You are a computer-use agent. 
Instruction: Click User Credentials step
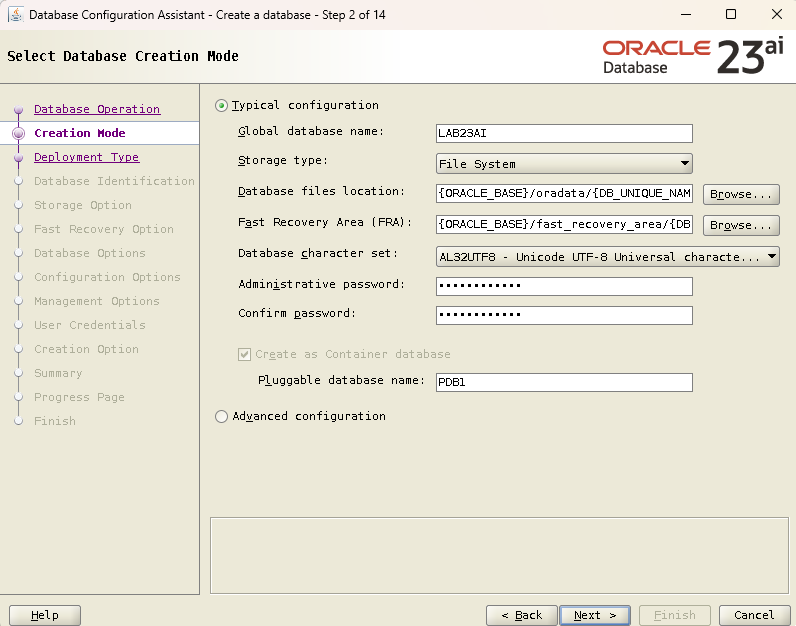[x=90, y=325]
